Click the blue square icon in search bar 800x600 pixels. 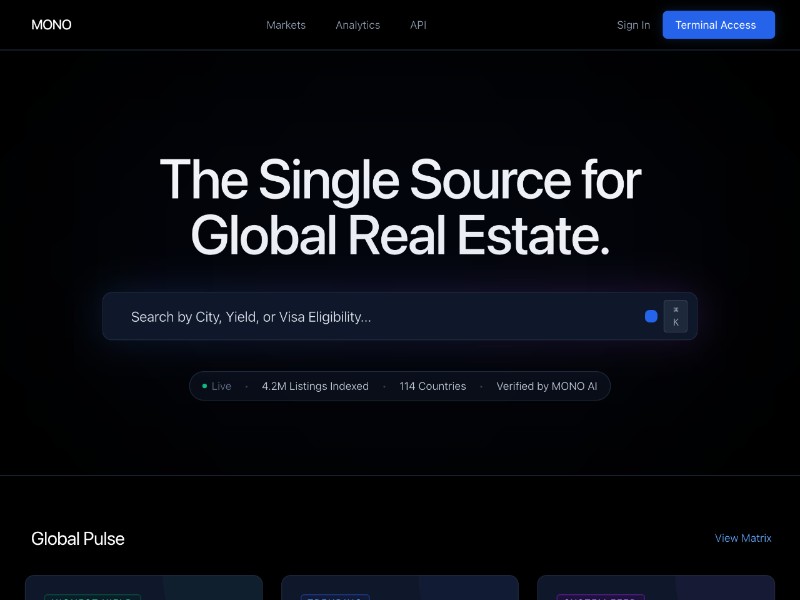point(651,316)
